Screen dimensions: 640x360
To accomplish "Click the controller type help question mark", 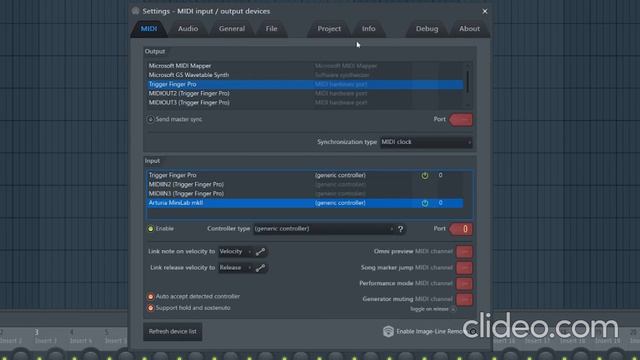I will [x=400, y=229].
